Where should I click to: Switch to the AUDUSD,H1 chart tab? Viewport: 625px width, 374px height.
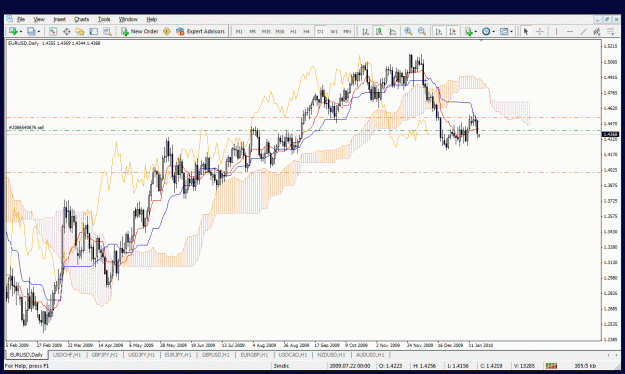click(x=370, y=355)
